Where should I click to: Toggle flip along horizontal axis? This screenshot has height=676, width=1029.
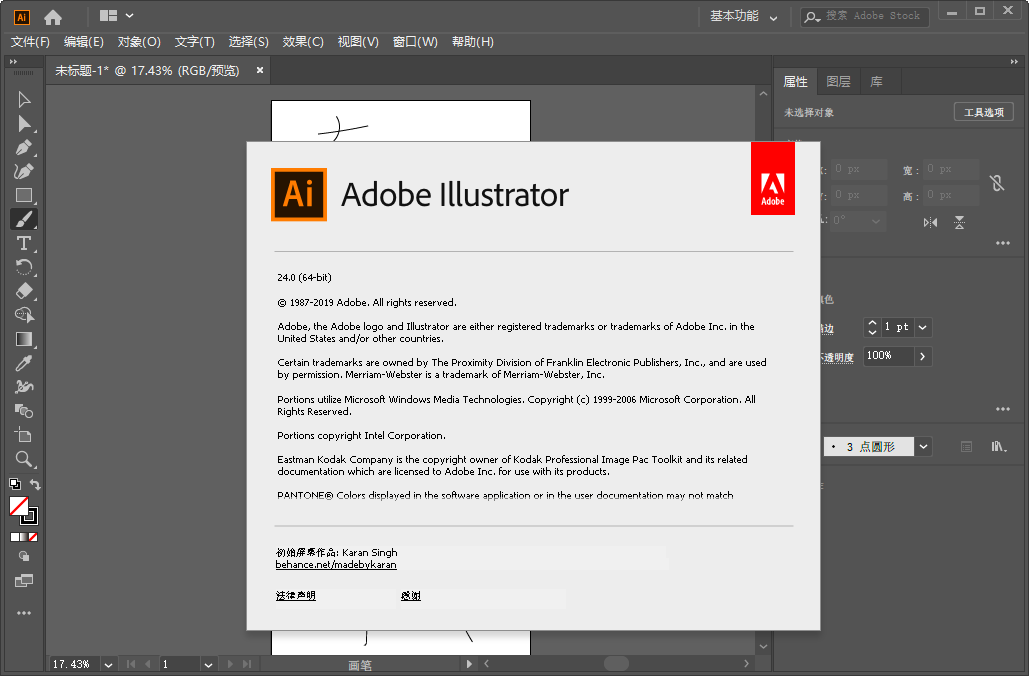[960, 222]
